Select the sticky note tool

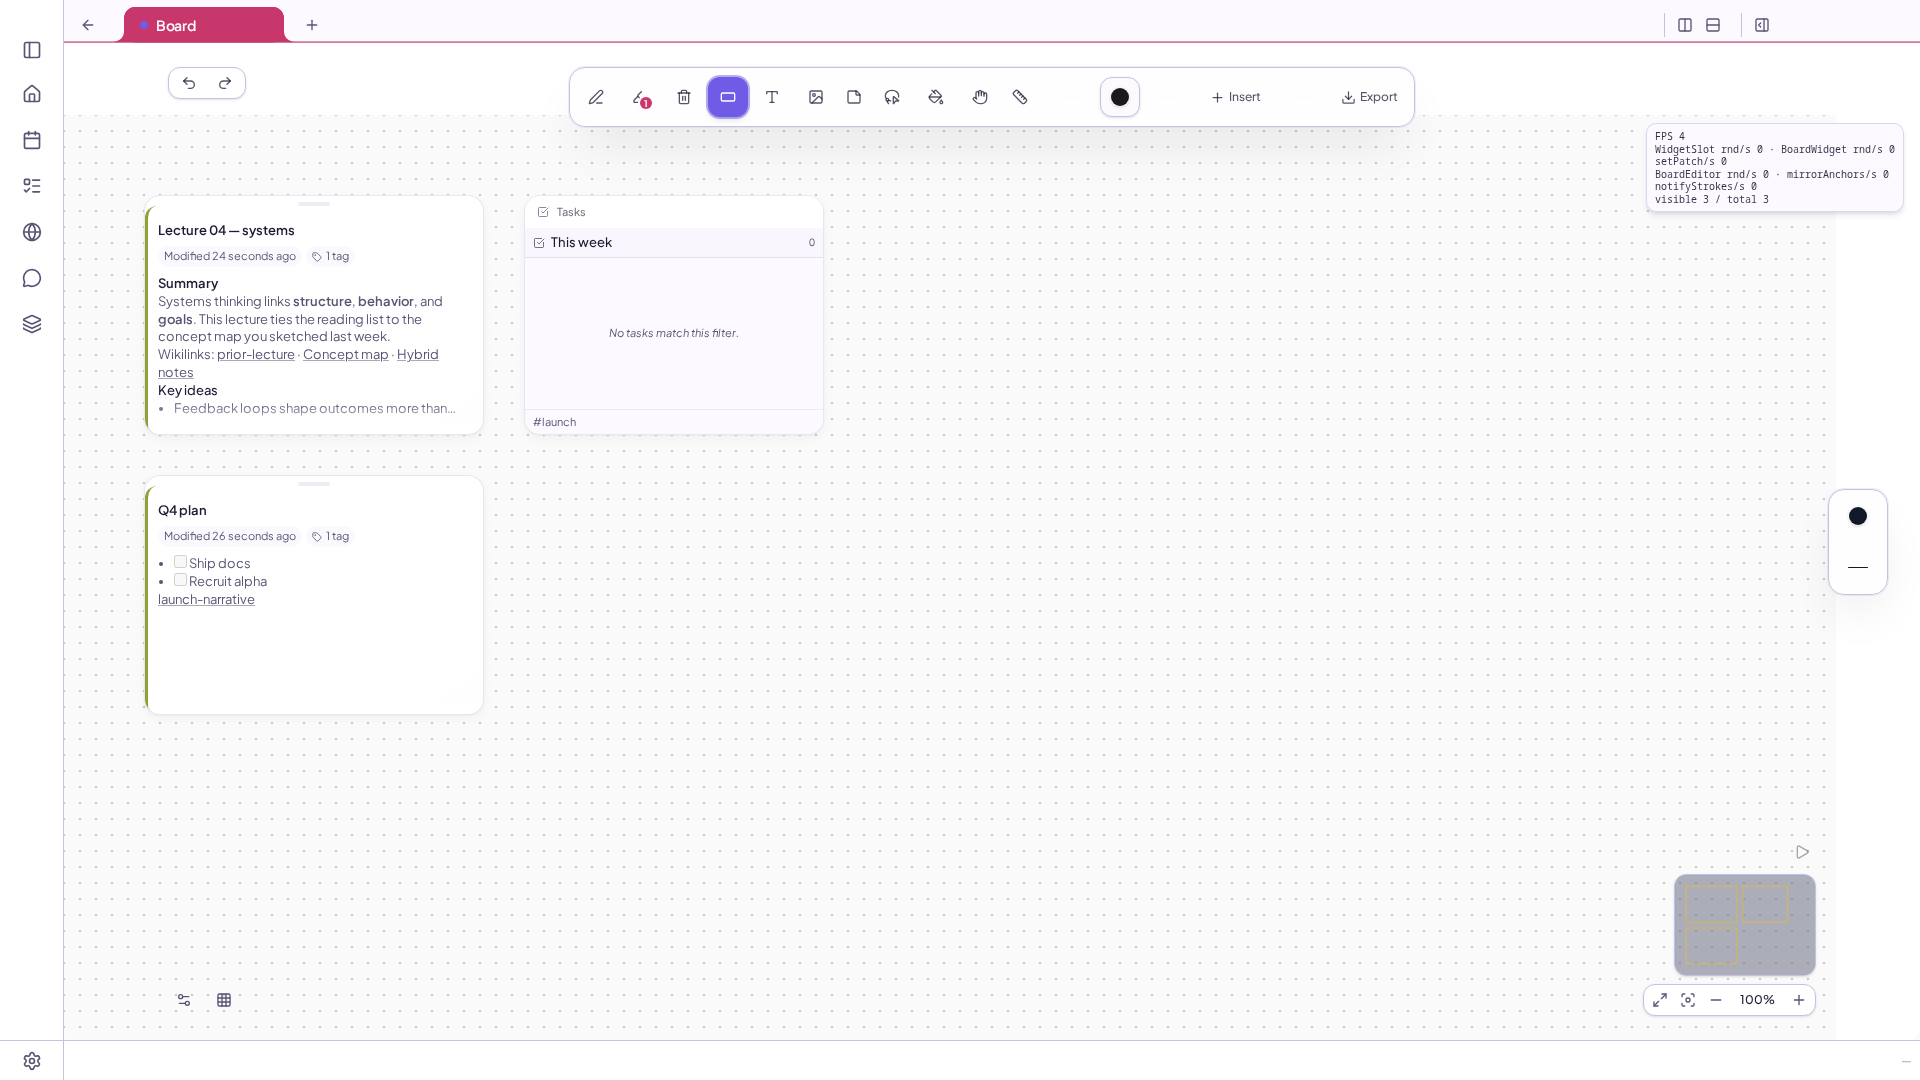(854, 97)
